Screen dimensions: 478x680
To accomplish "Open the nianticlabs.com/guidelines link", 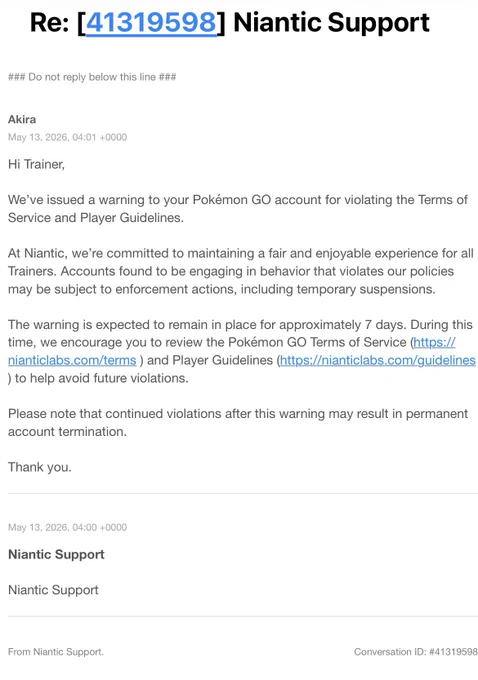I will [378, 360].
